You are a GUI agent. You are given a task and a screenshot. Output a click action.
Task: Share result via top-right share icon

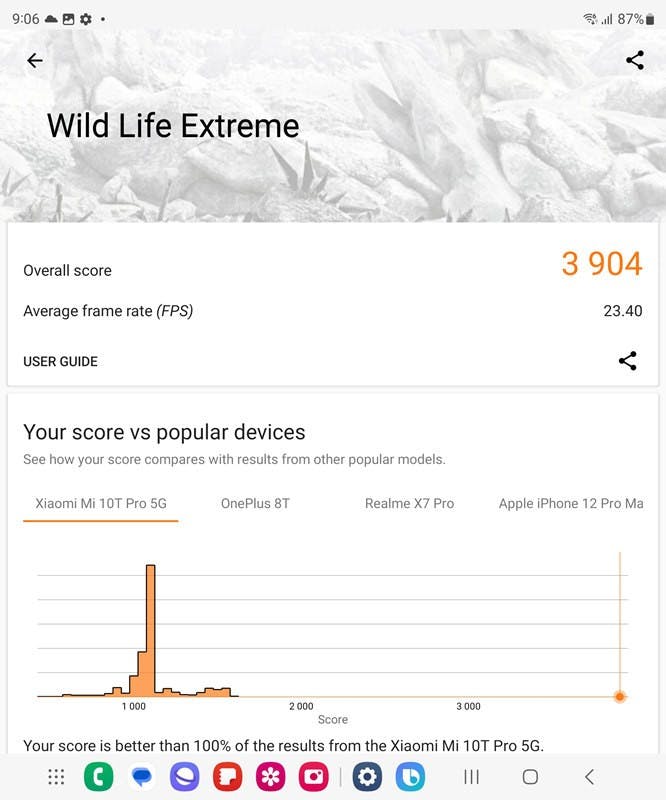point(635,60)
